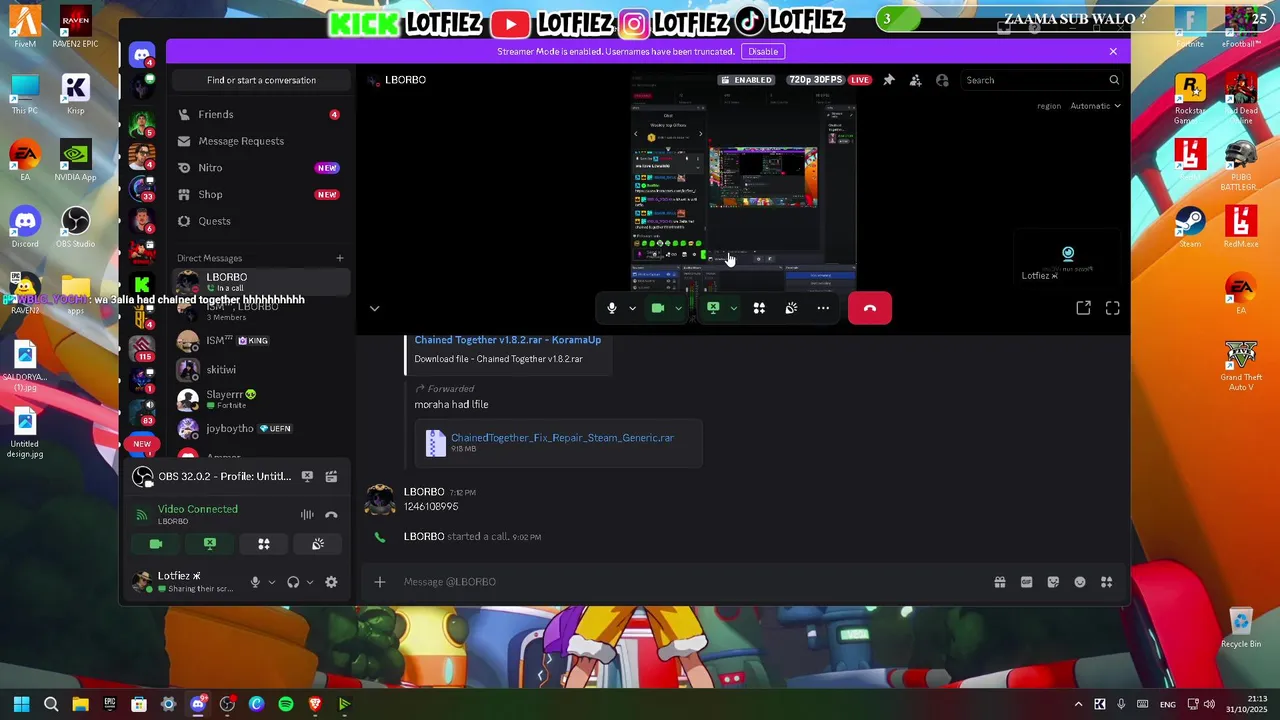Open the Shop page
Screen dimensions: 1280x720
pyautogui.click(x=260, y=194)
